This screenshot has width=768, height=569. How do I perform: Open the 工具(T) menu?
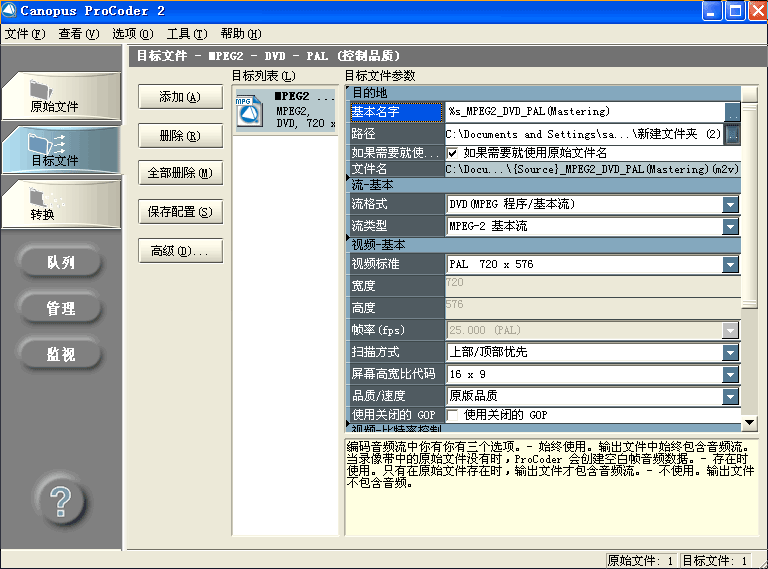pos(187,34)
